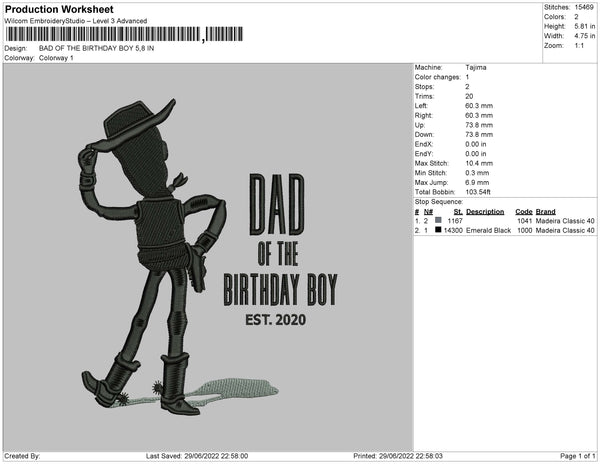600x464 pixels.
Task: Click the Max Jump value 6.9 mm
Action: point(477,182)
